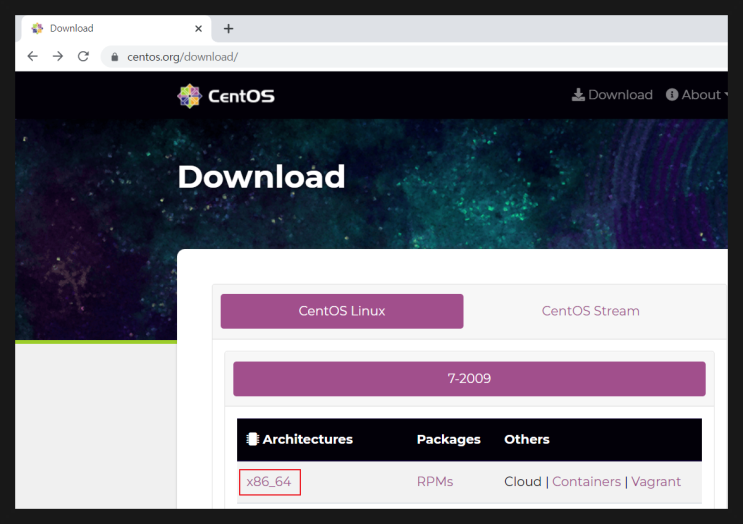
Task: Open the RPMs packages link
Action: [x=435, y=482]
